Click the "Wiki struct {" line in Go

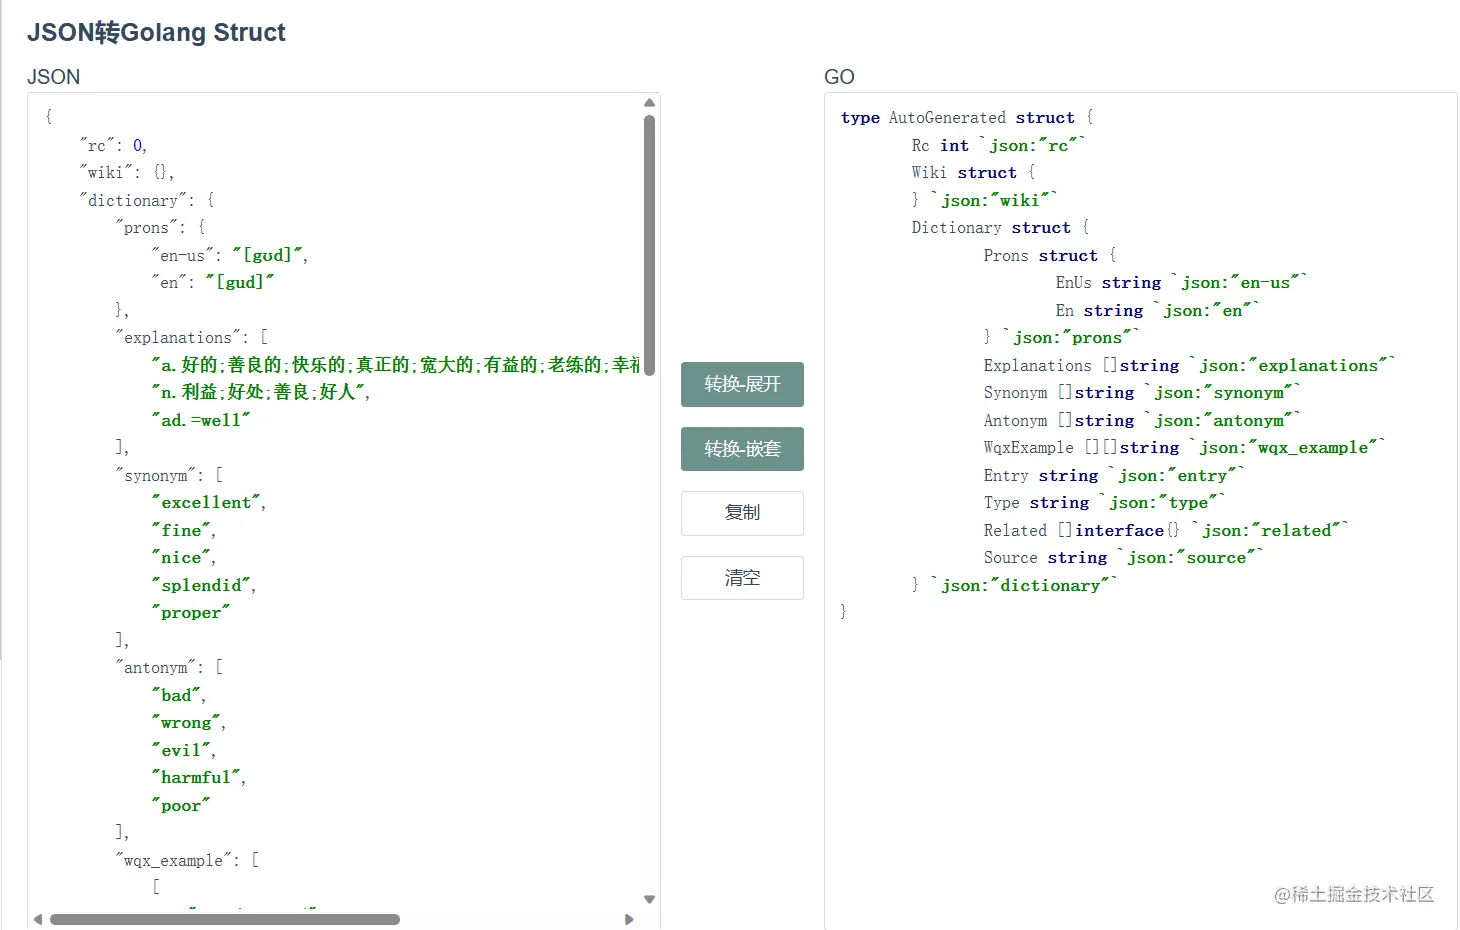click(974, 173)
